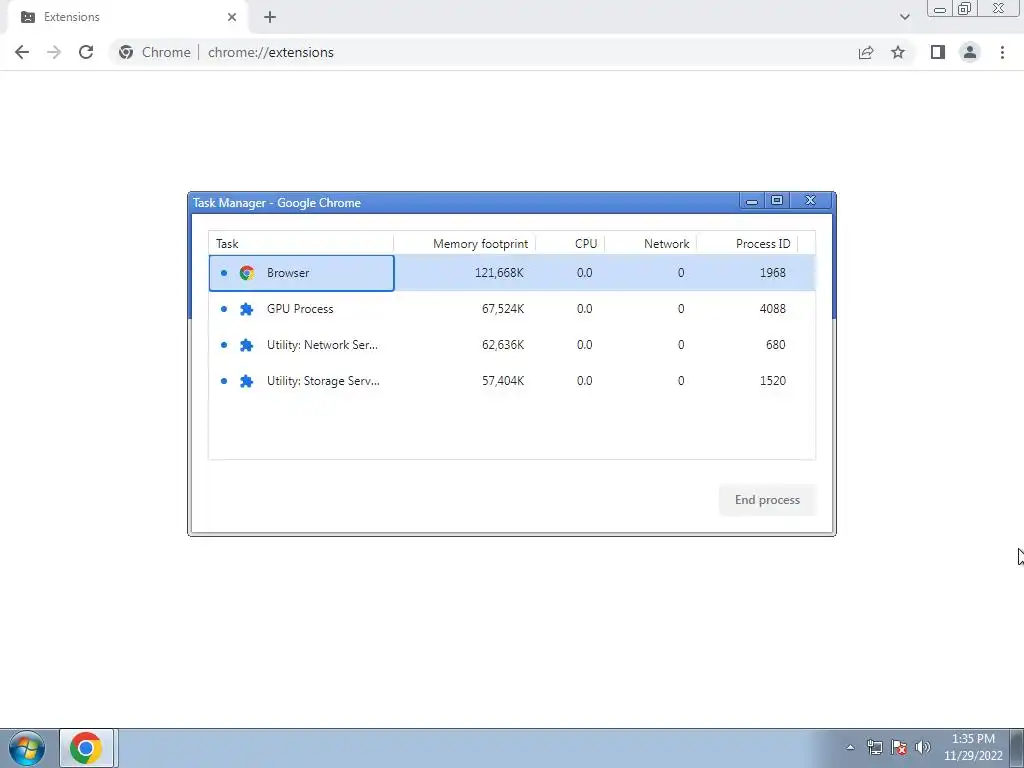The width and height of the screenshot is (1024, 768).
Task: Click the 62,636K memory value
Action: click(x=503, y=345)
